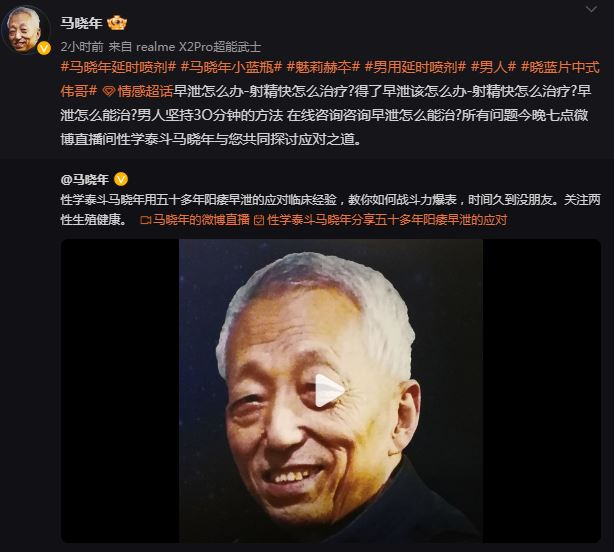614x552 pixels.
Task: Click the diamond super-topic icon before 情感超话
Action: coord(108,92)
